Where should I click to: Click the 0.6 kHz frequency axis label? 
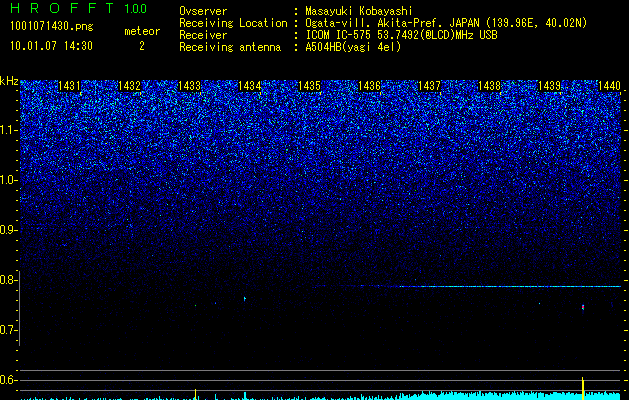(7, 380)
